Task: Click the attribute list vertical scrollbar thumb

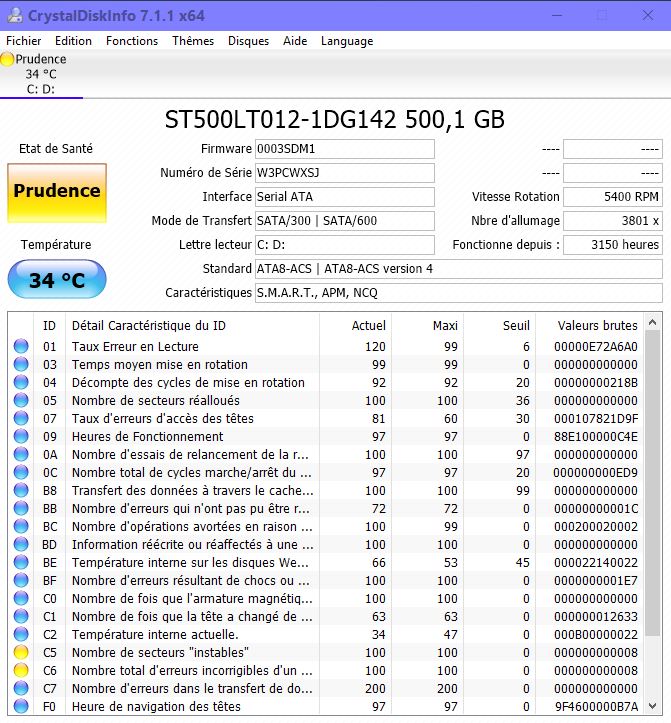Action: point(653,483)
